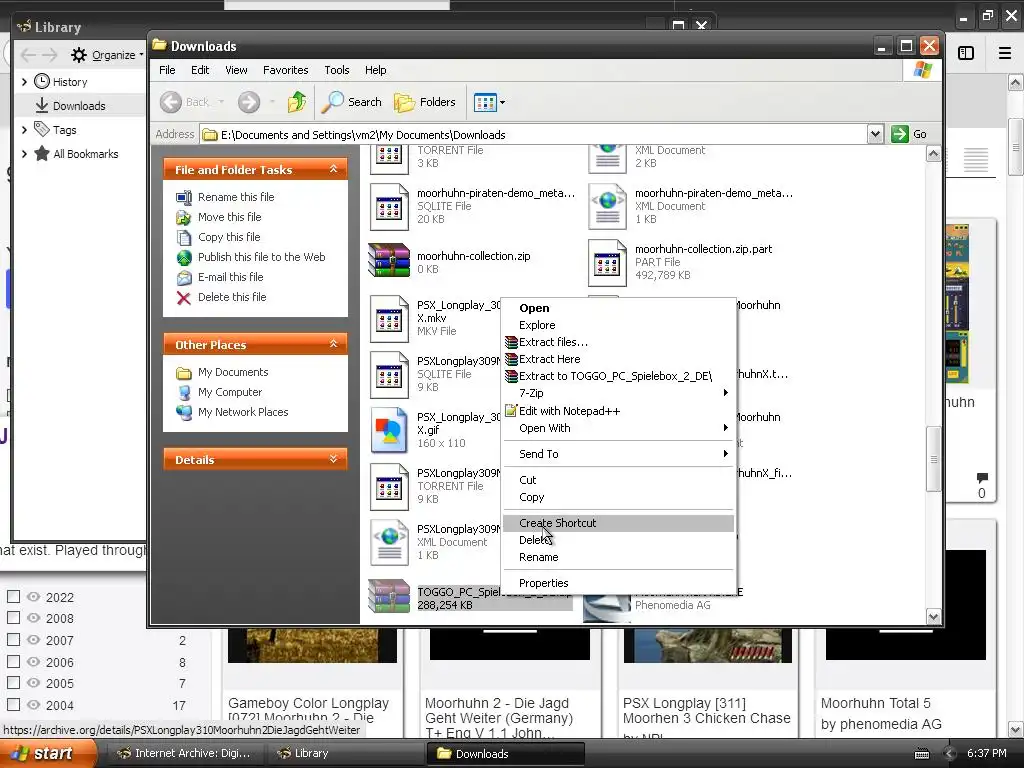The image size is (1024, 768).
Task: Click the My Network Places icon link
Action: click(184, 413)
